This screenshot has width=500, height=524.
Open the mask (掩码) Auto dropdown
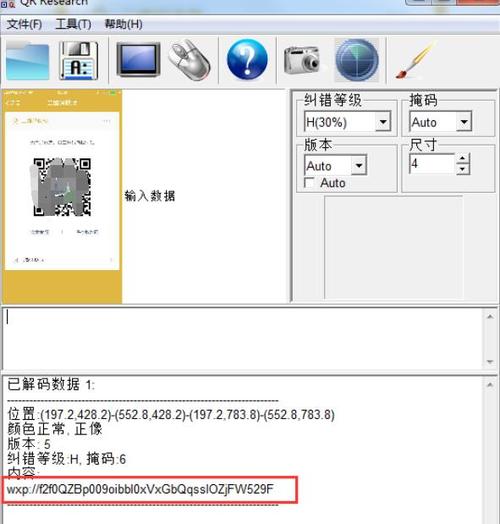pyautogui.click(x=464, y=122)
